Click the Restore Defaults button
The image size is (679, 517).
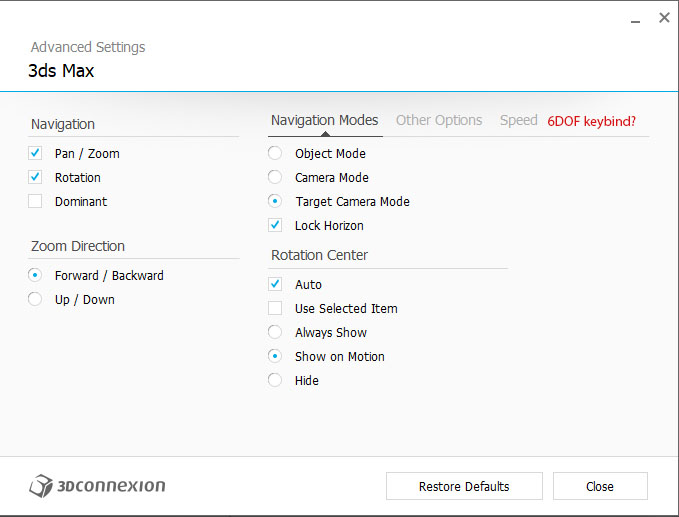(x=464, y=486)
